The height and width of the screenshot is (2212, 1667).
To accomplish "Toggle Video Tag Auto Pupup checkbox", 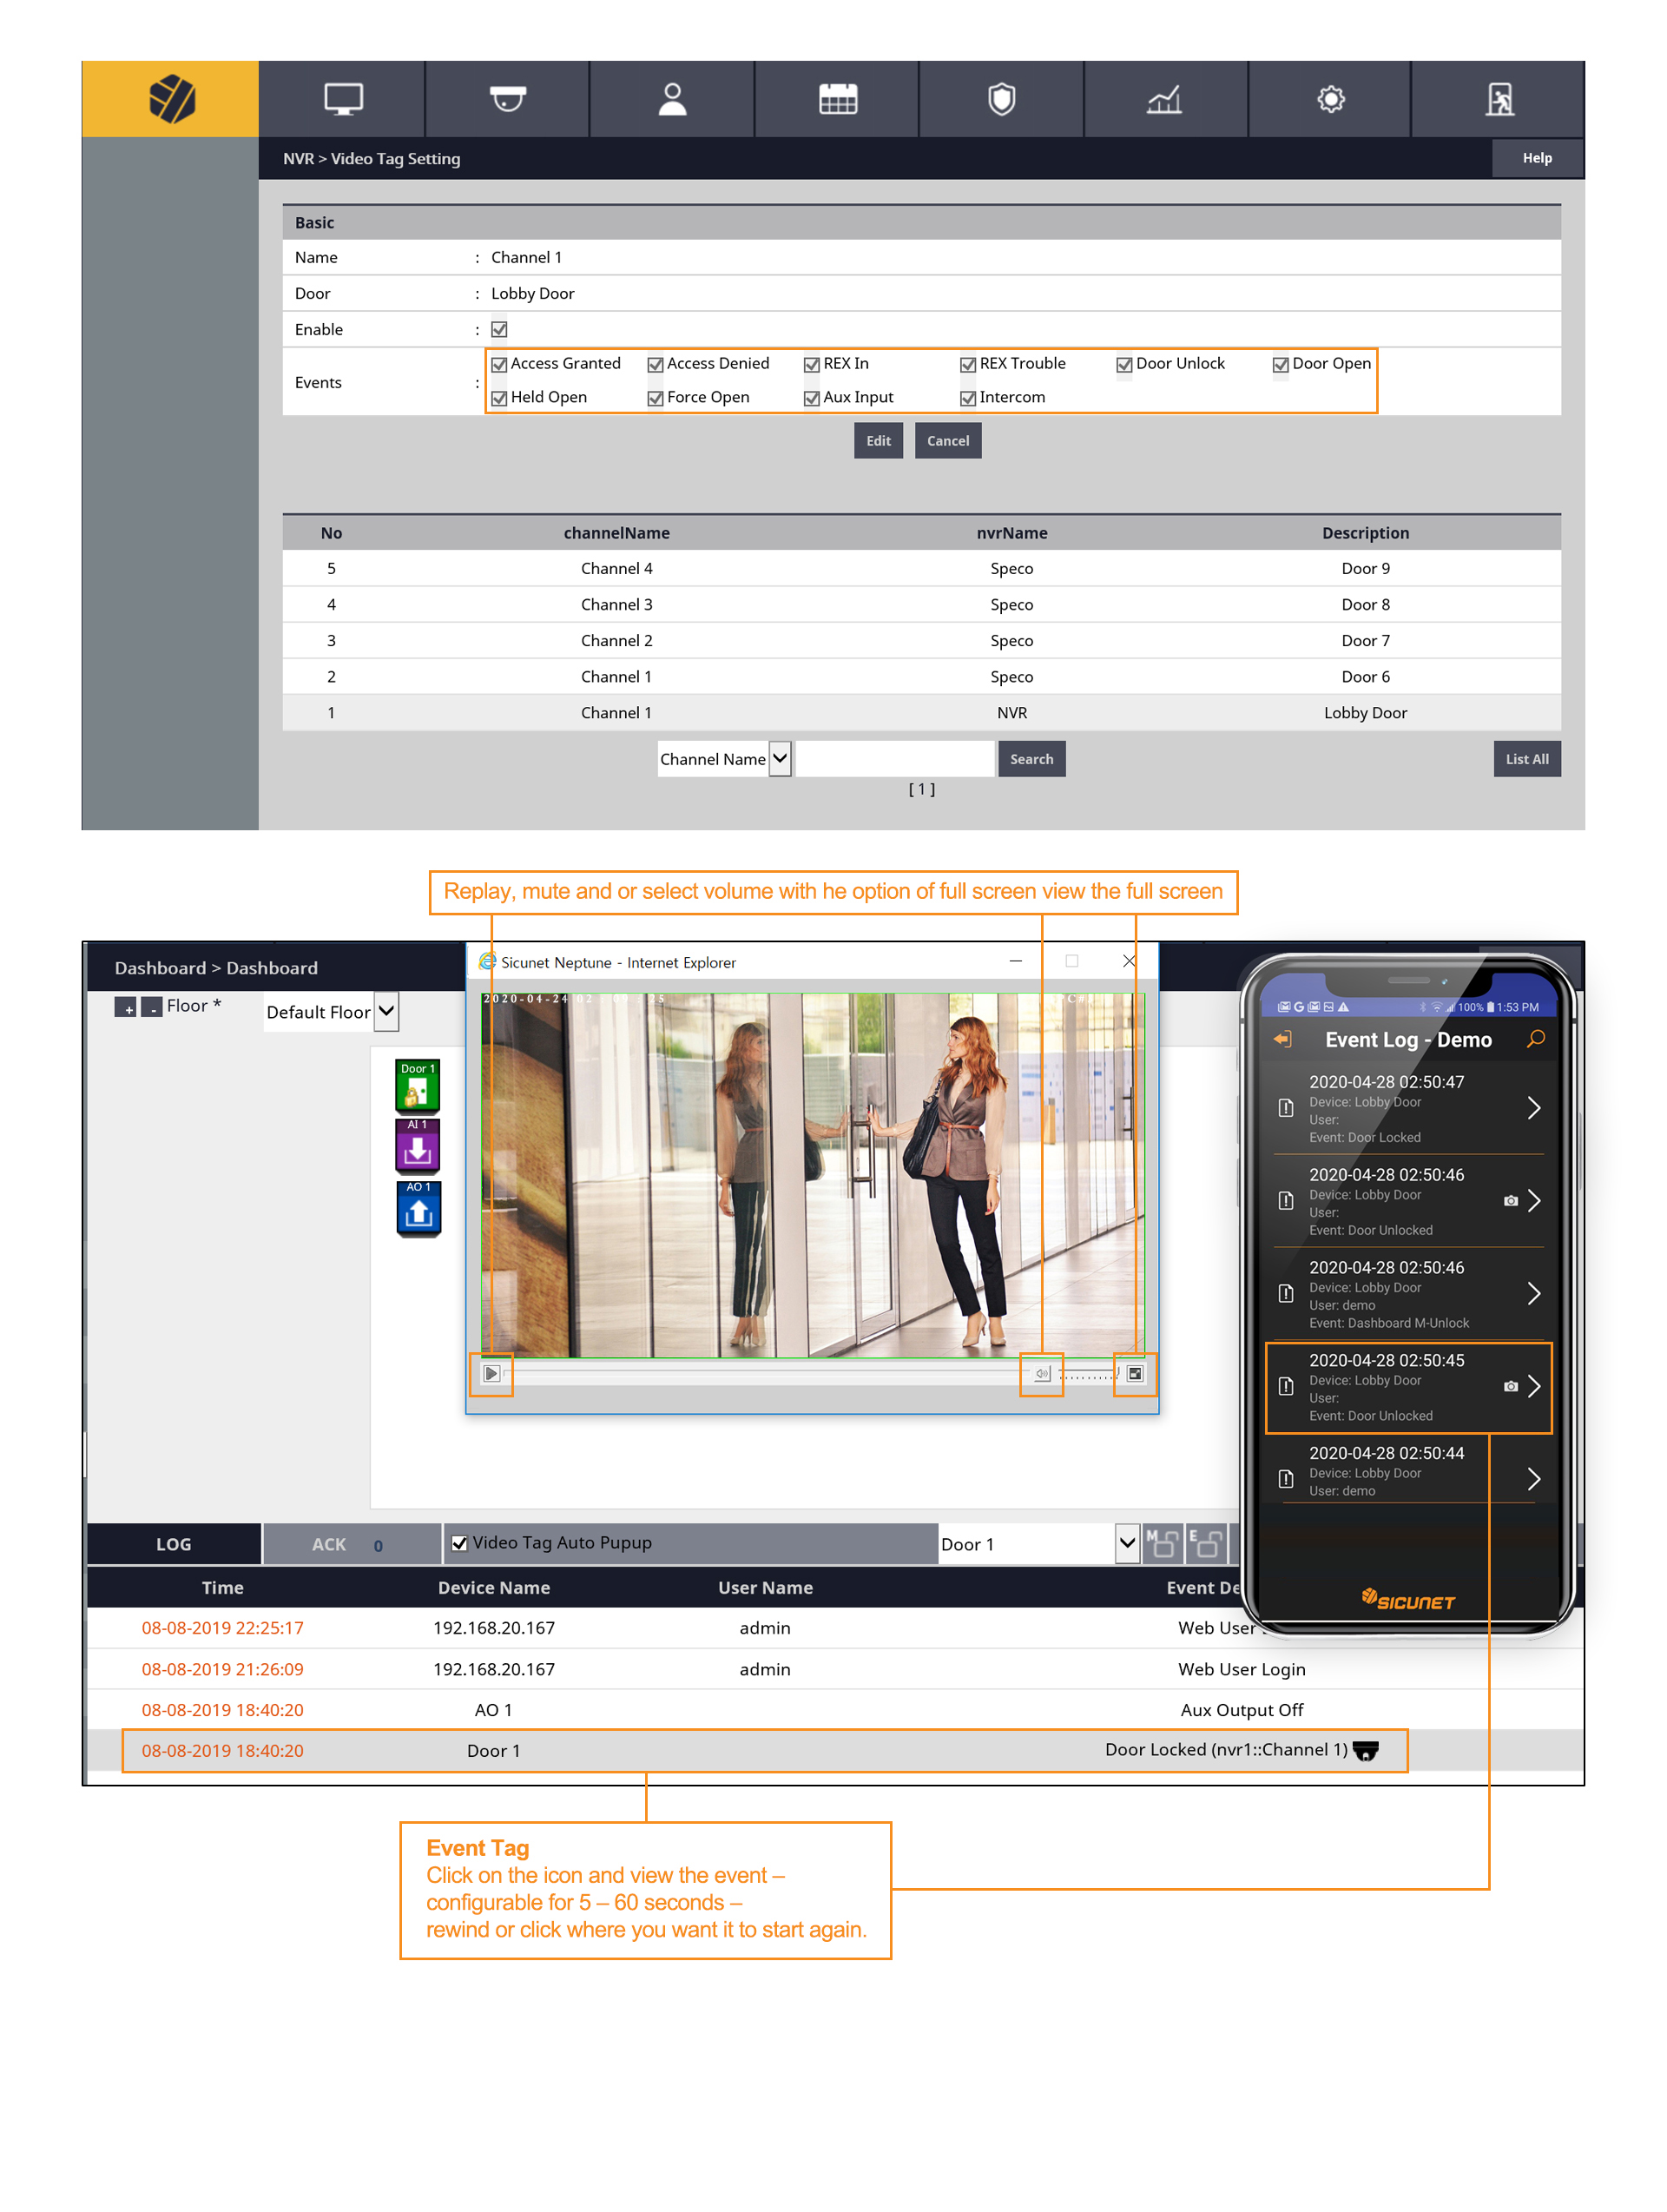I will point(459,1543).
